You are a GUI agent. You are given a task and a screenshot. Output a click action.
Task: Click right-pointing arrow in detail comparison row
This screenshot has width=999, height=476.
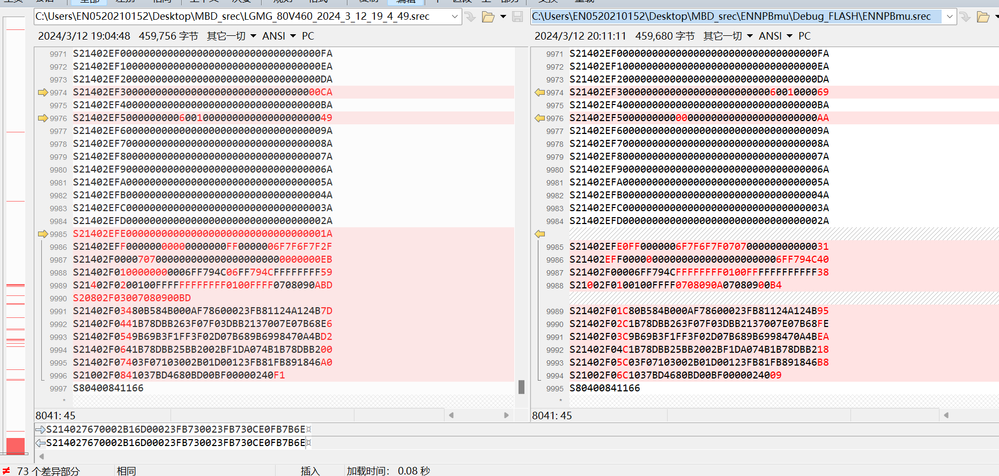pyautogui.click(x=40, y=429)
